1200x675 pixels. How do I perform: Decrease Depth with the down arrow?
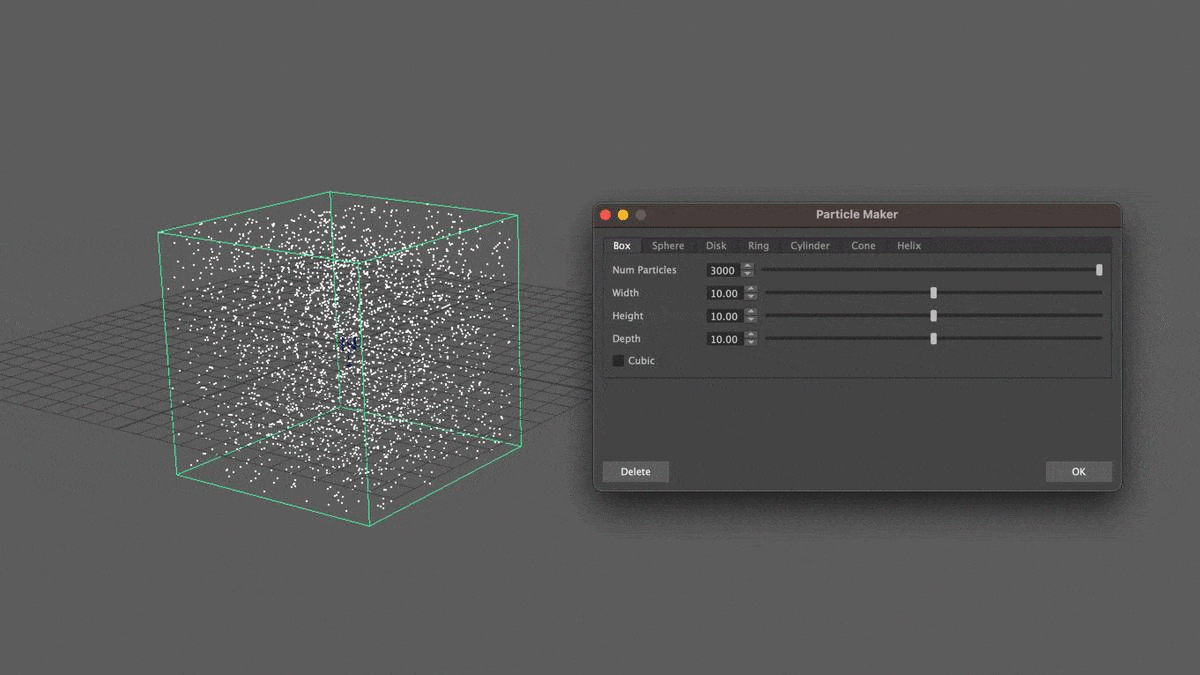pyautogui.click(x=751, y=344)
